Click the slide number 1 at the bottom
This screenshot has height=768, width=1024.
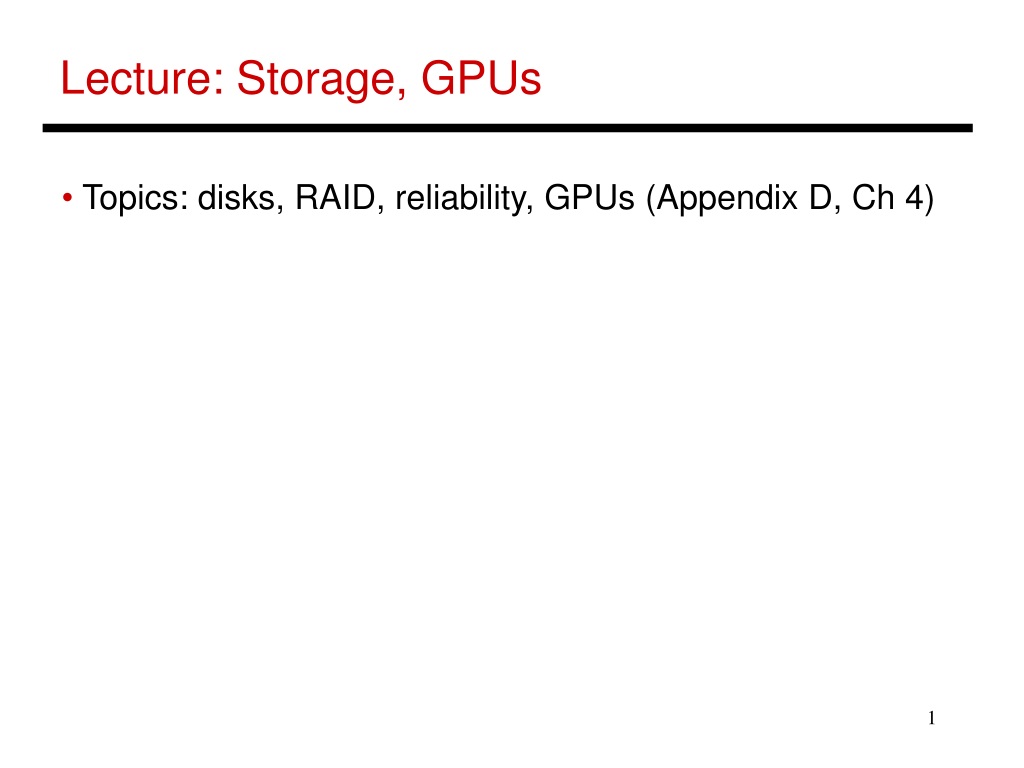(x=931, y=718)
